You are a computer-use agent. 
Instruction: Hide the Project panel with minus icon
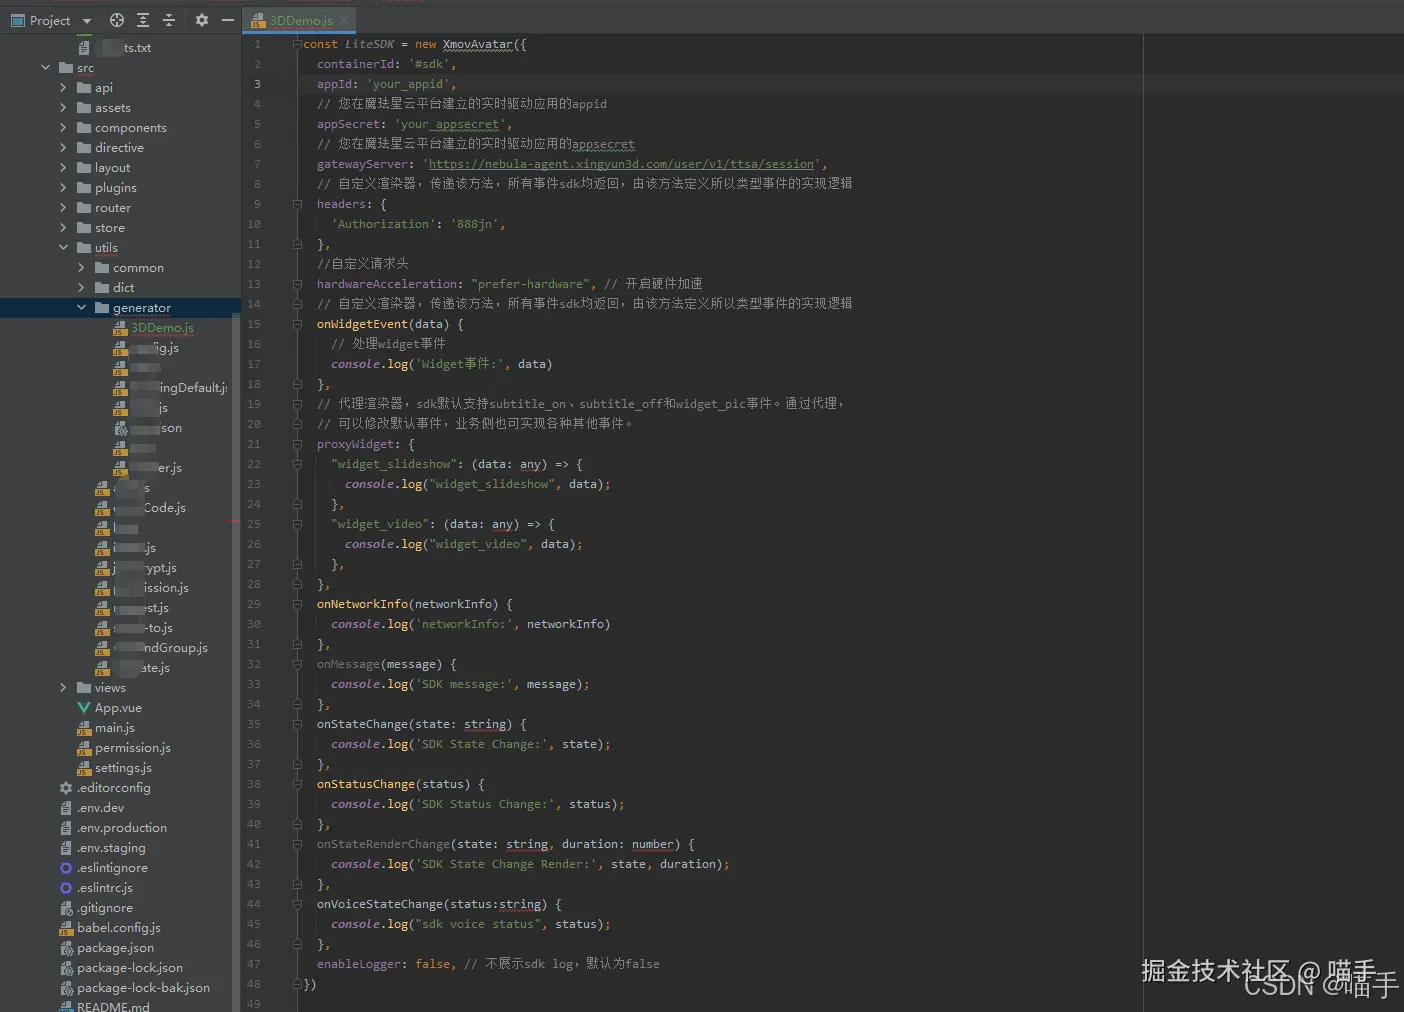click(x=228, y=20)
